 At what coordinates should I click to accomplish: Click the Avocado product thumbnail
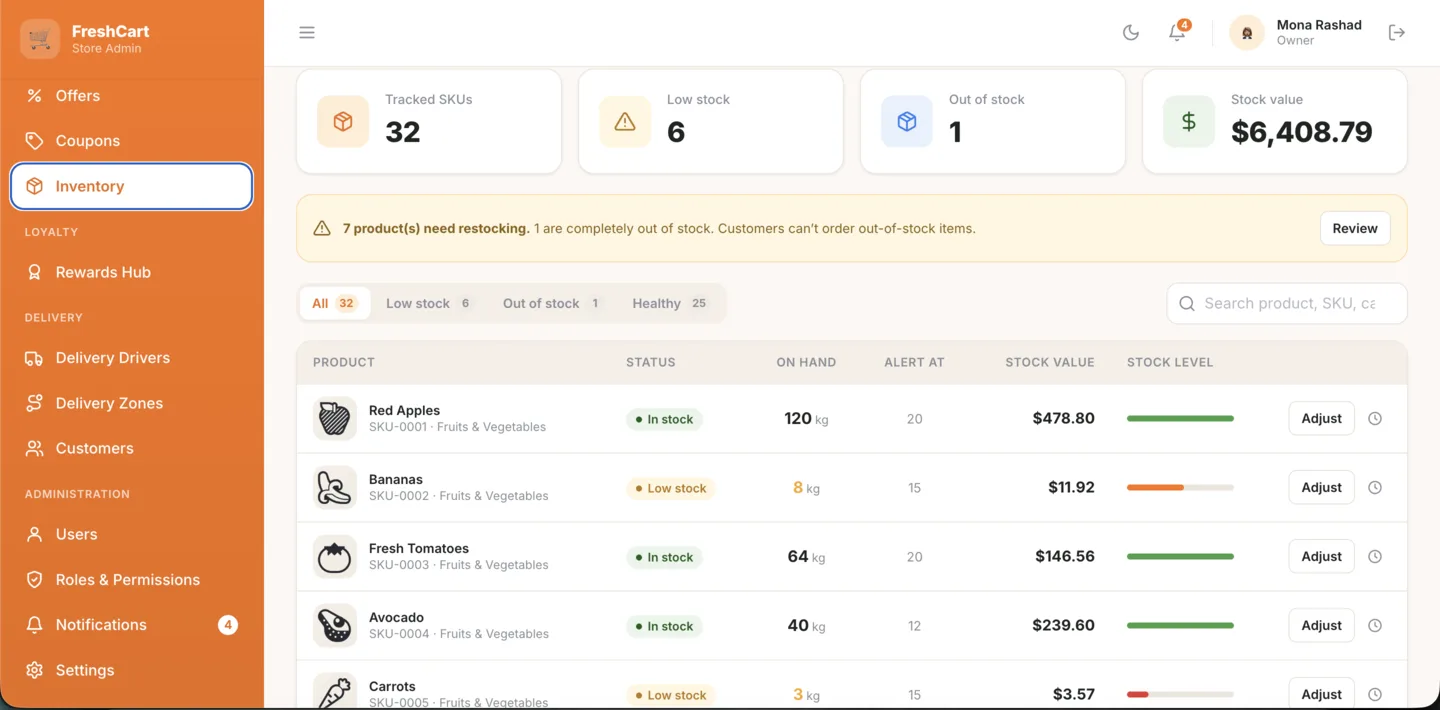(x=334, y=626)
